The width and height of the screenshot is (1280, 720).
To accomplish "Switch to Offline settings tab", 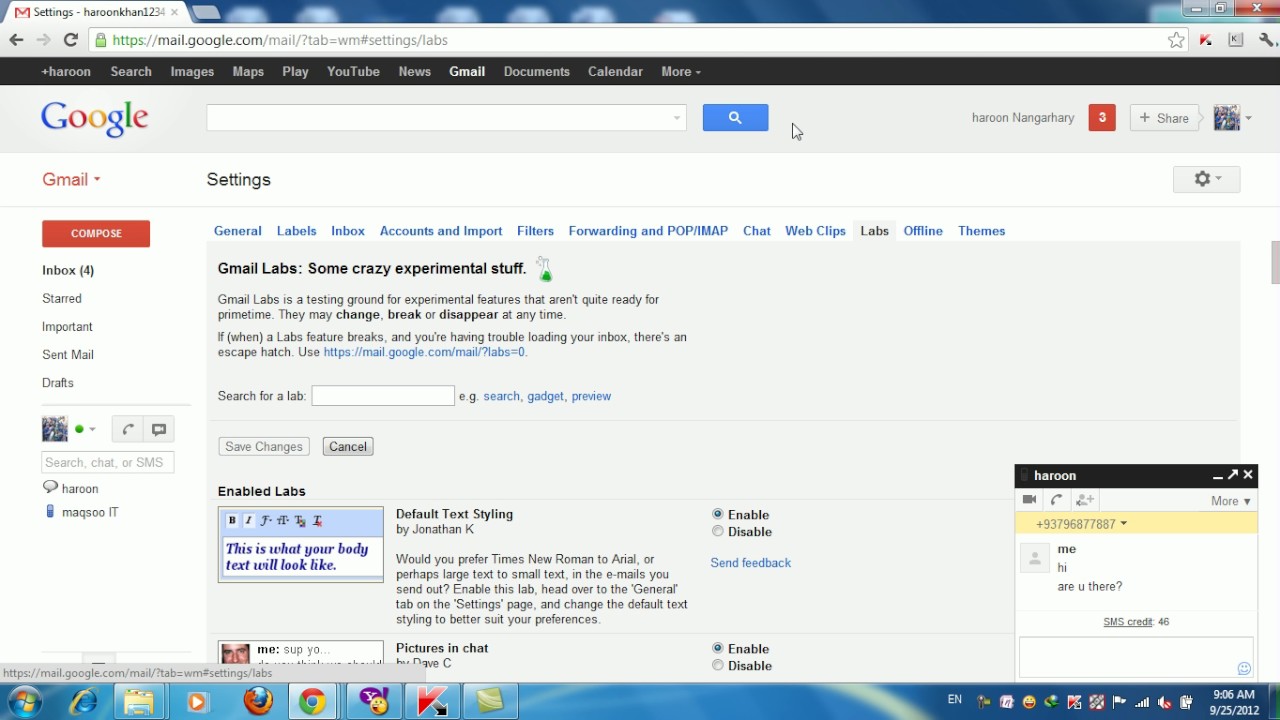I will 923,231.
